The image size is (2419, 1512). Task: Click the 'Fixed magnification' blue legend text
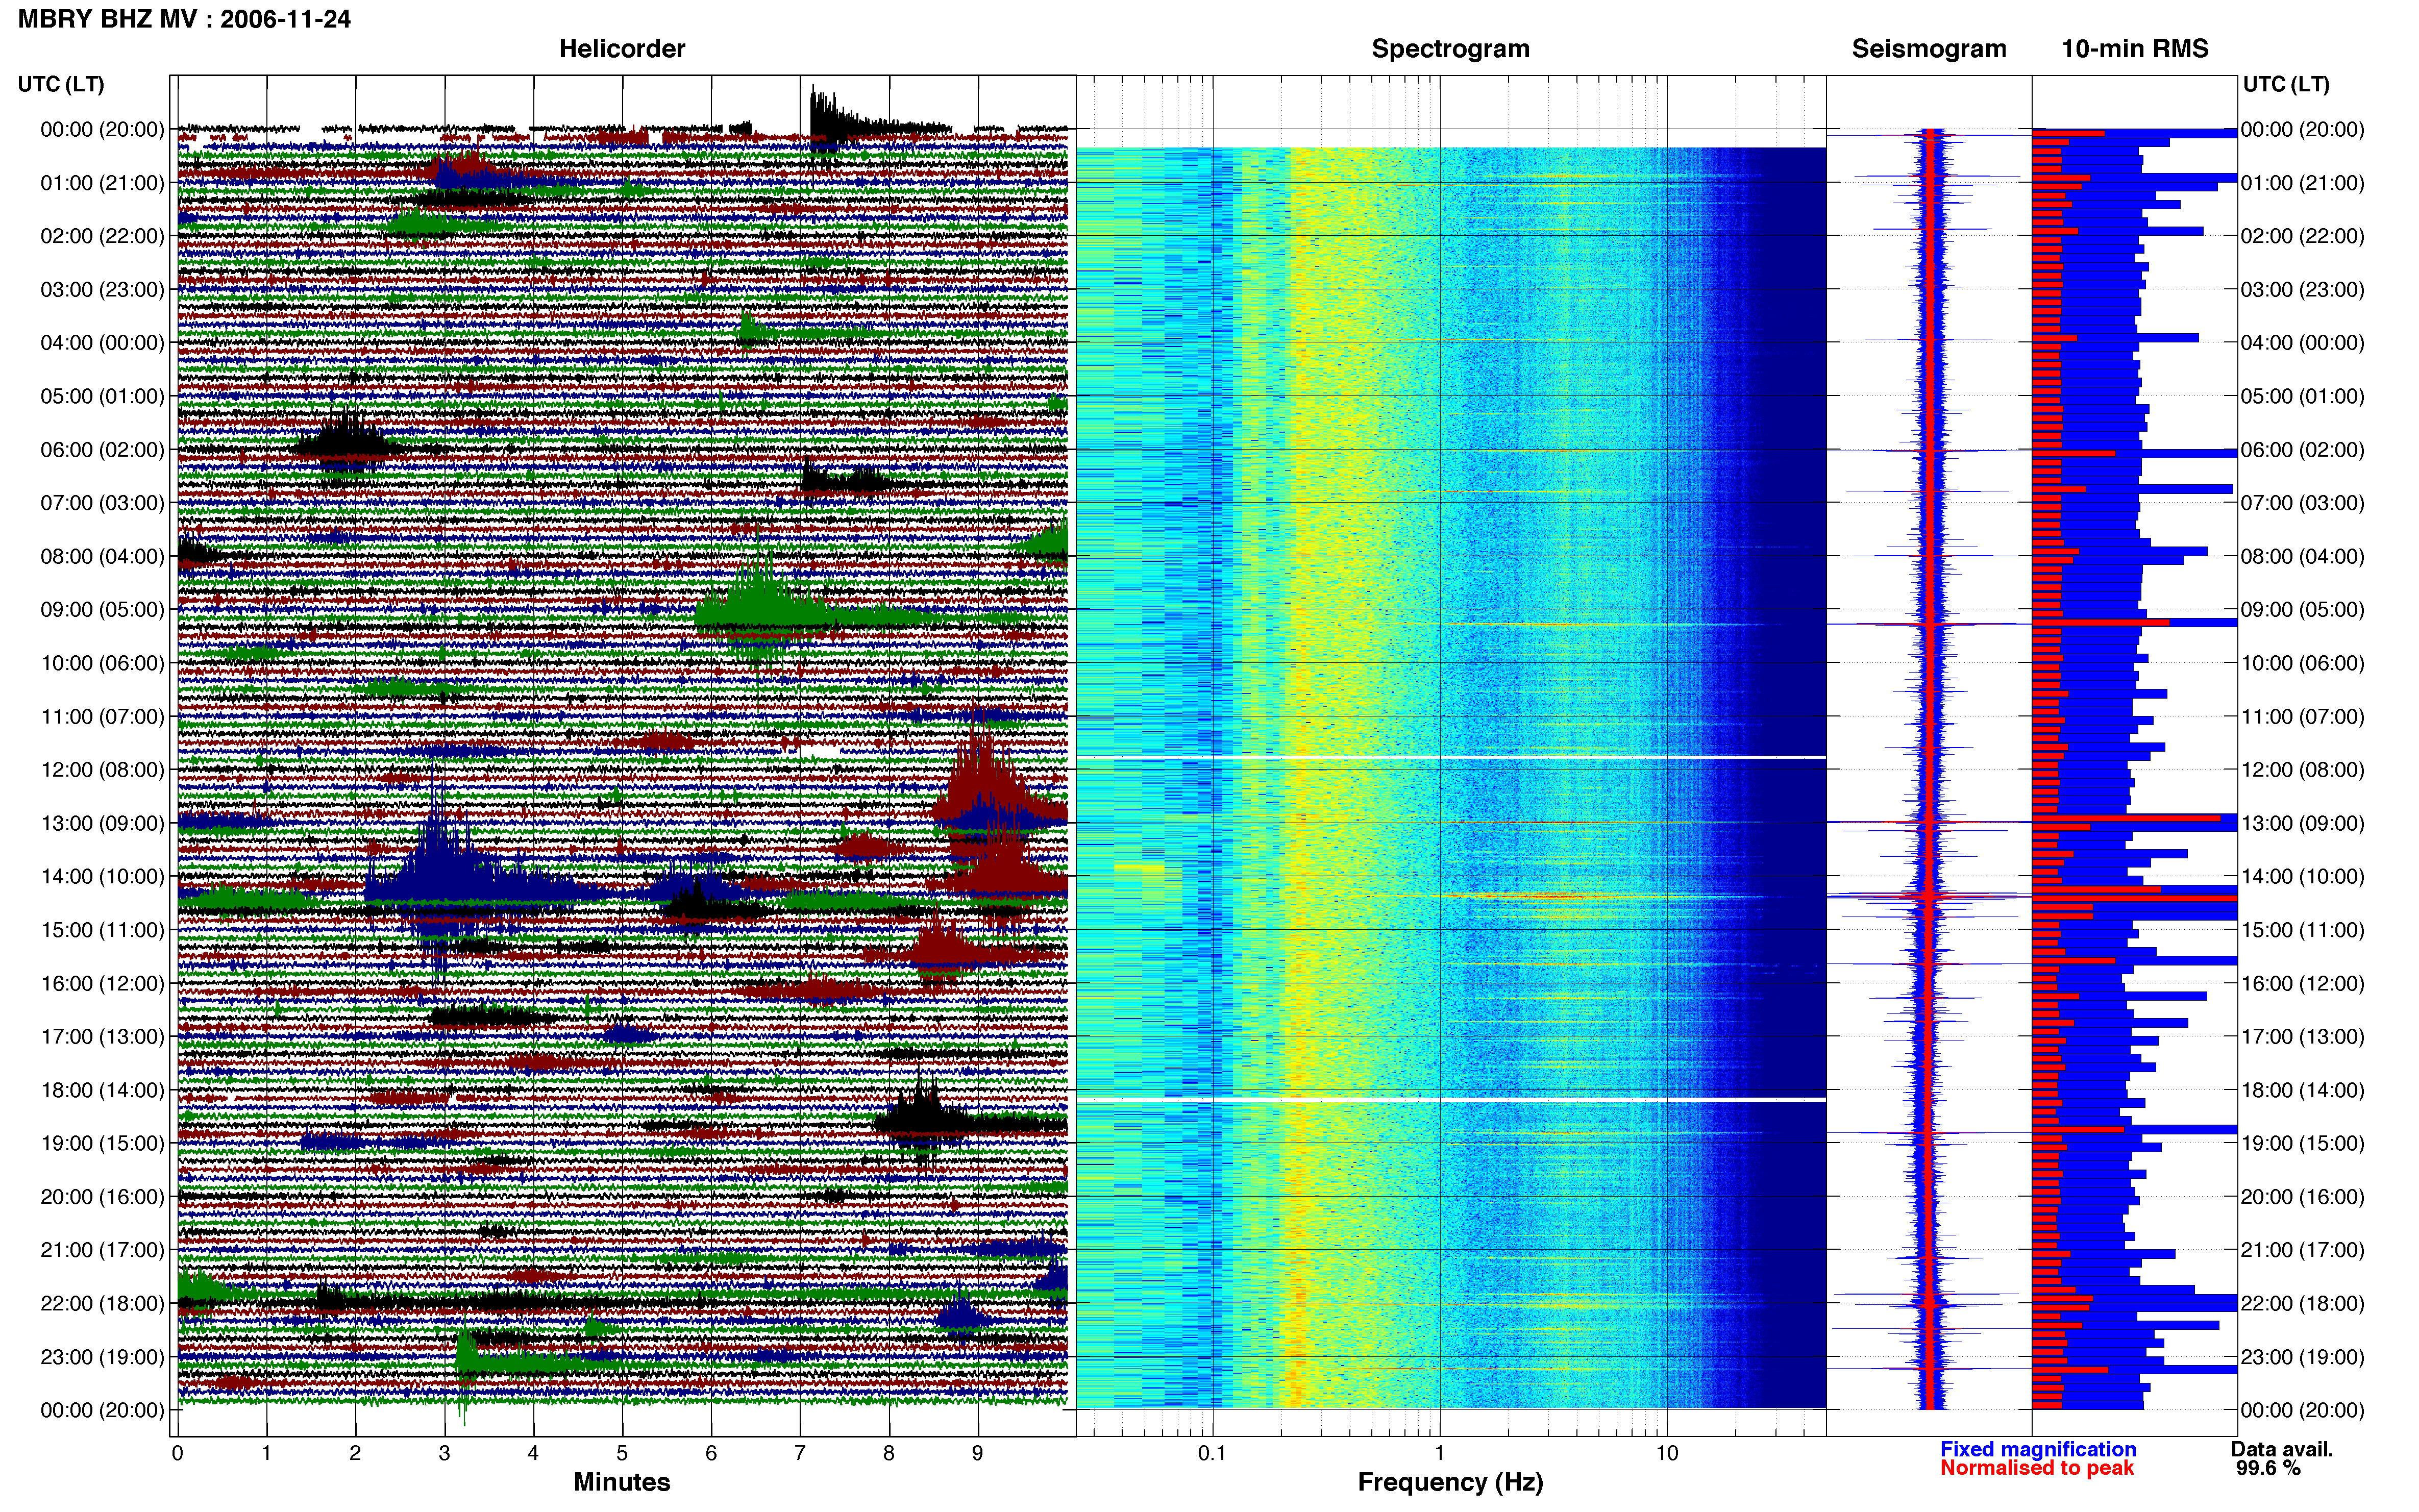tap(2038, 1449)
